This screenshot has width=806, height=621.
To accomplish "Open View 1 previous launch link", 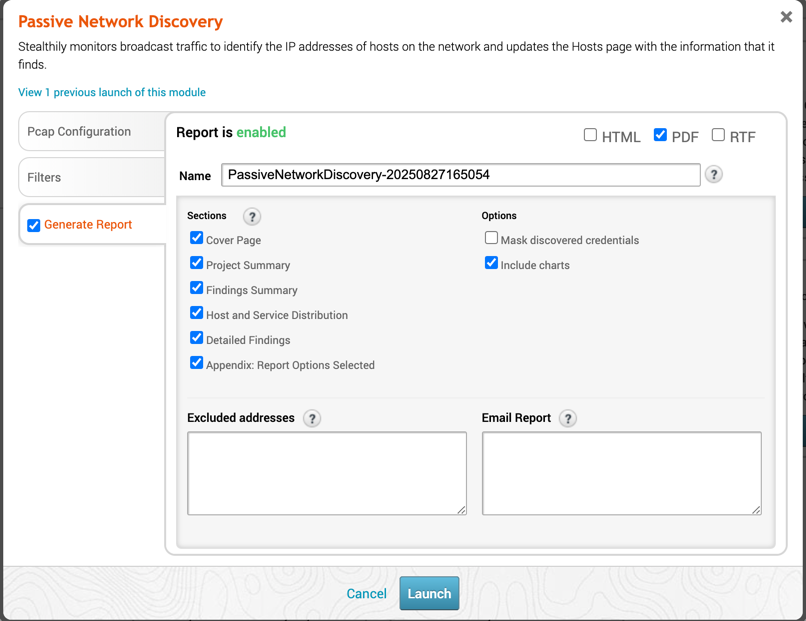I will [x=112, y=92].
